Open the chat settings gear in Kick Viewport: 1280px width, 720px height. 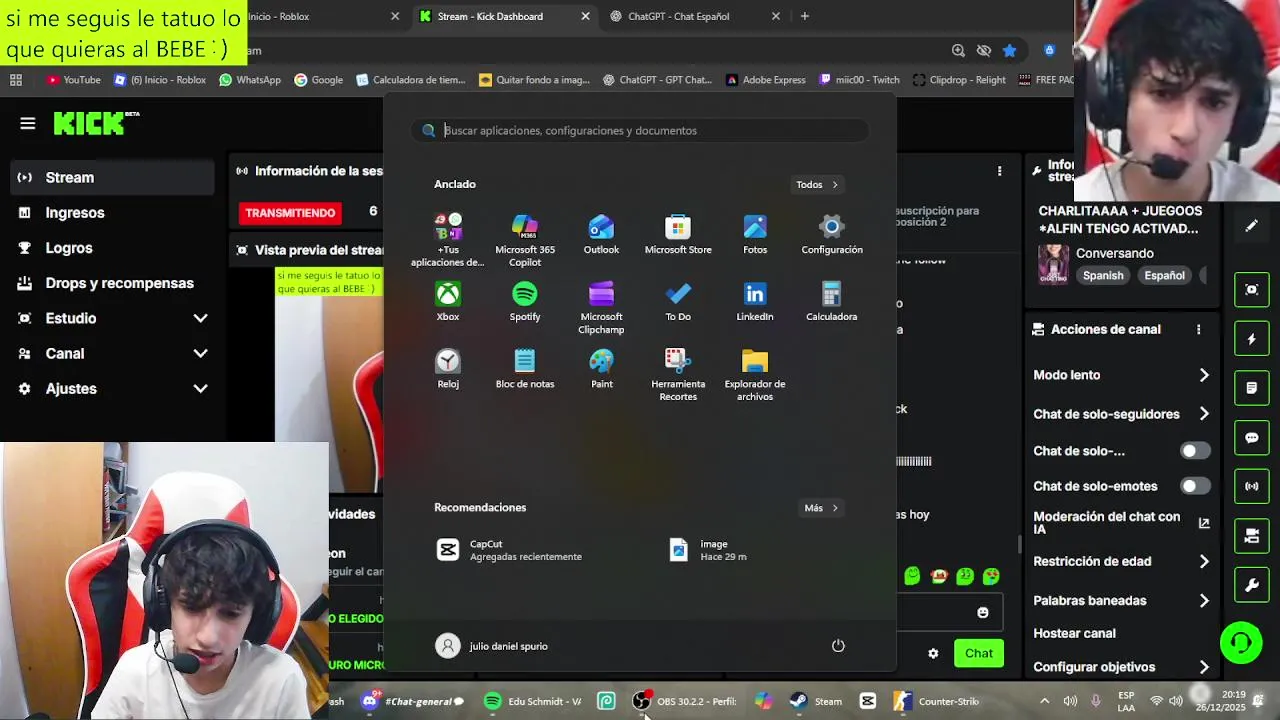coord(933,653)
